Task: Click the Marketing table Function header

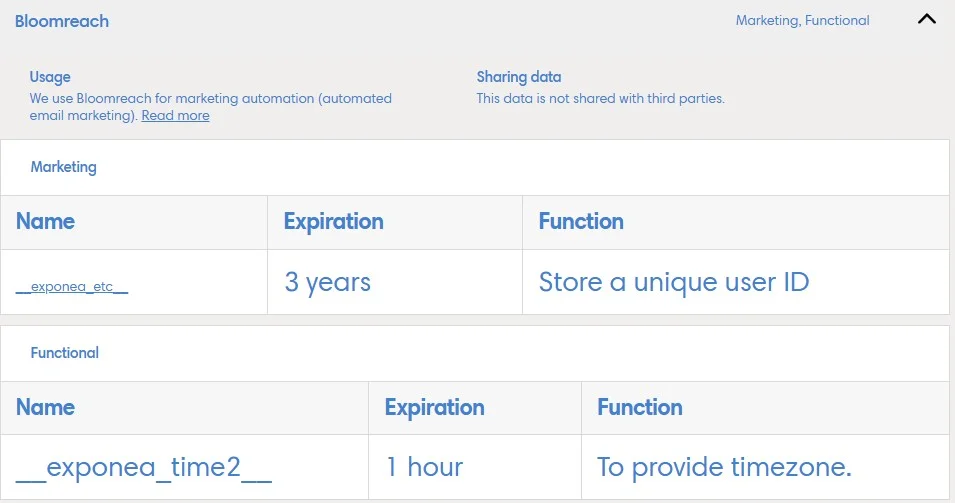Action: click(736, 222)
